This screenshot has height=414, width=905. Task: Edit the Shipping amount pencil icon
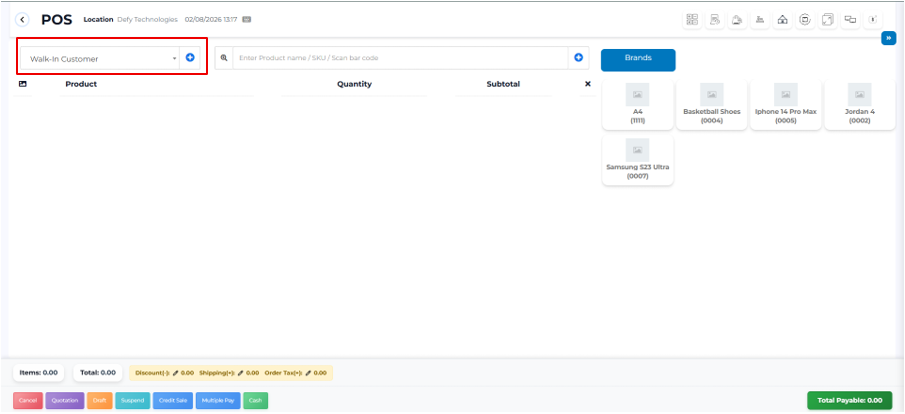coord(241,373)
